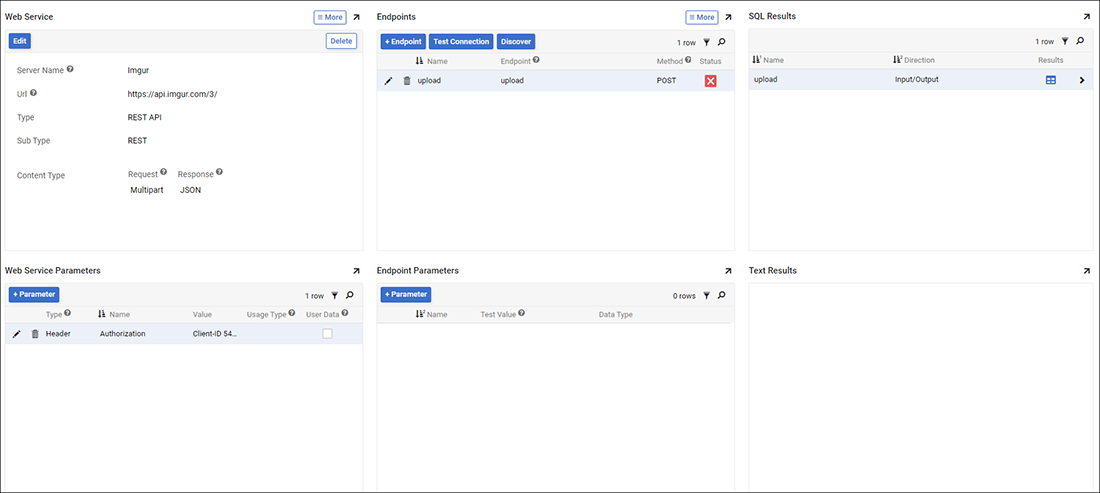Image resolution: width=1100 pixels, height=493 pixels.
Task: Add a new endpoint with + Endpoint
Action: point(403,42)
